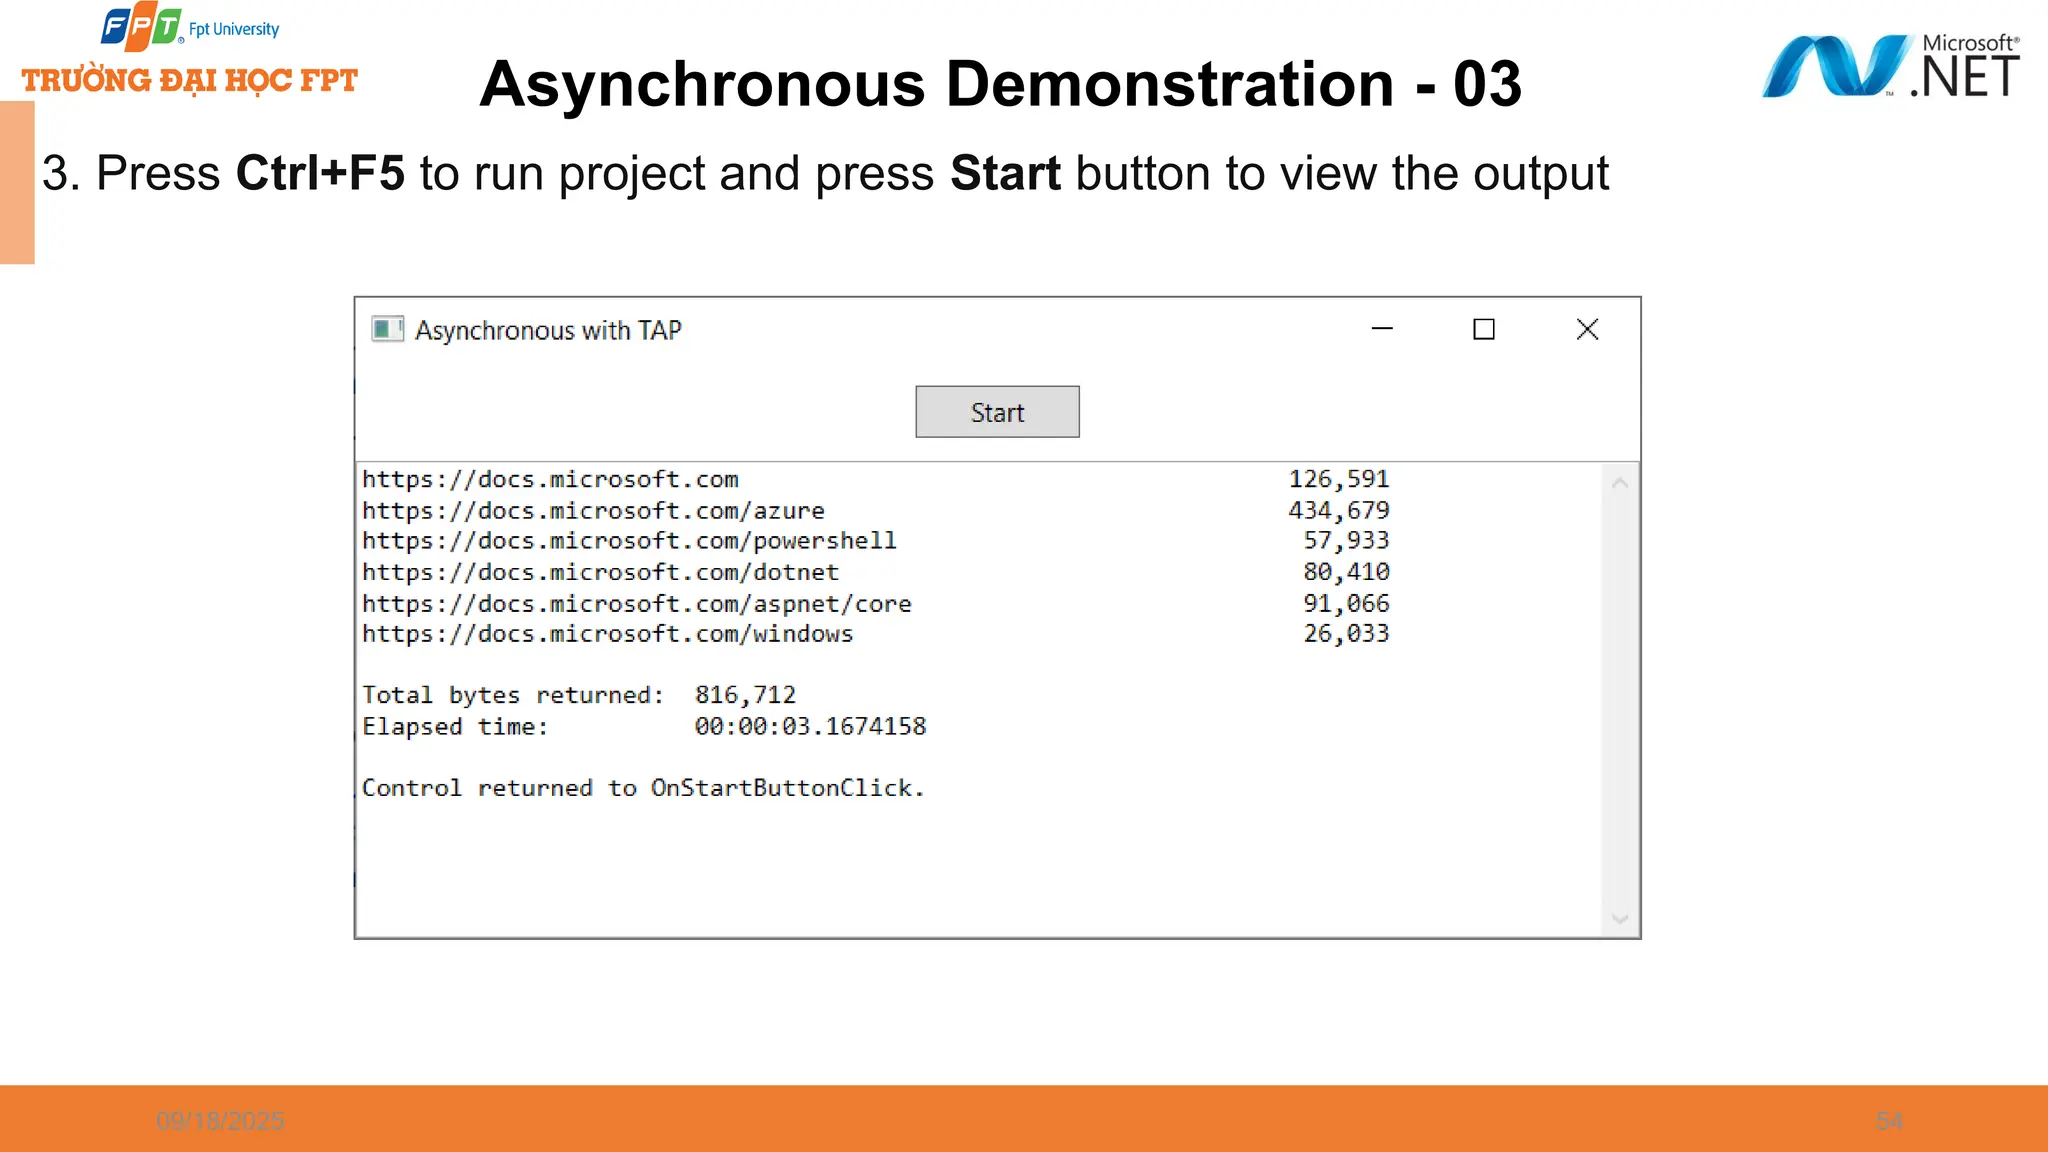Click the Start button
Viewport: 2048px width, 1152px height.
[x=997, y=412]
